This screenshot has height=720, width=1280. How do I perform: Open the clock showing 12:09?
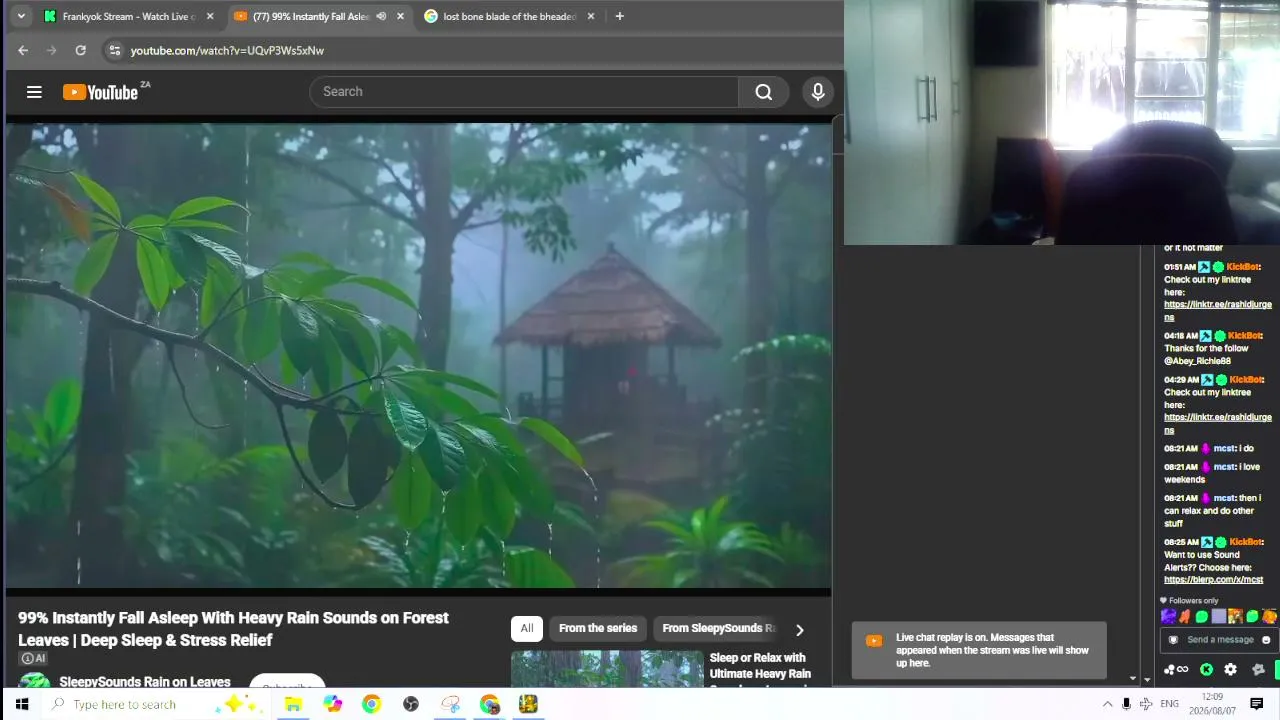coord(1212,703)
